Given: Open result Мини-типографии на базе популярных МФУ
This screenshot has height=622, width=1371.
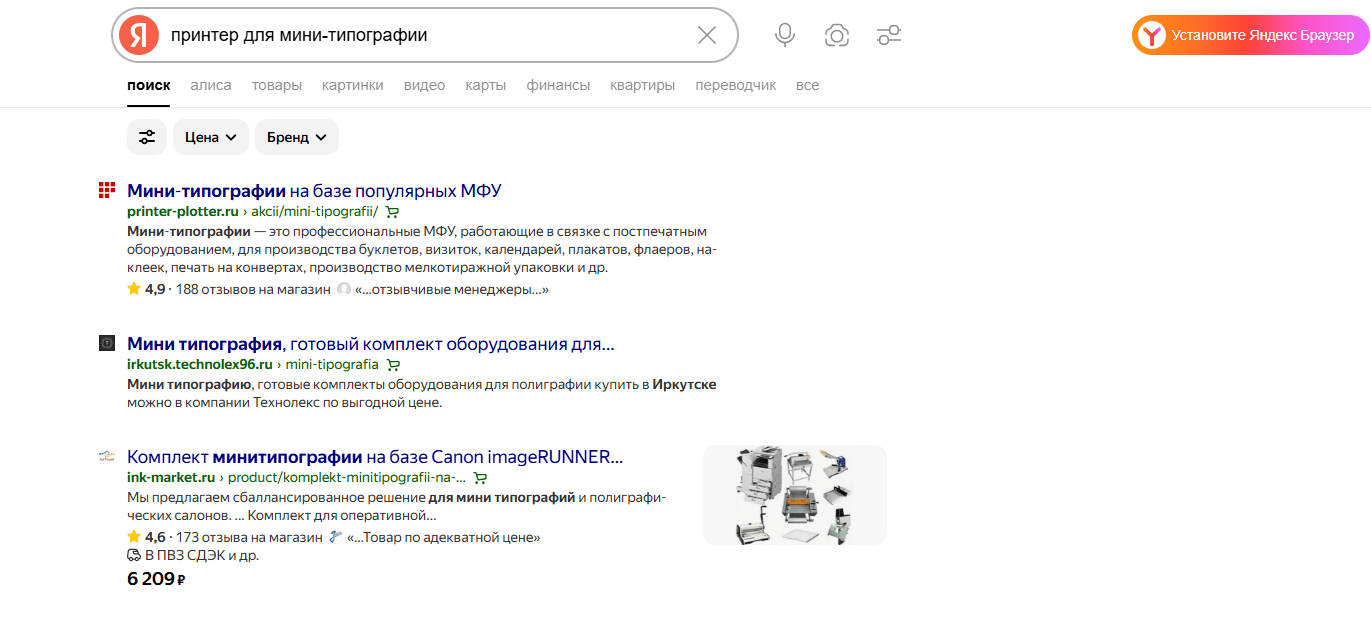Looking at the screenshot, I should click(314, 190).
